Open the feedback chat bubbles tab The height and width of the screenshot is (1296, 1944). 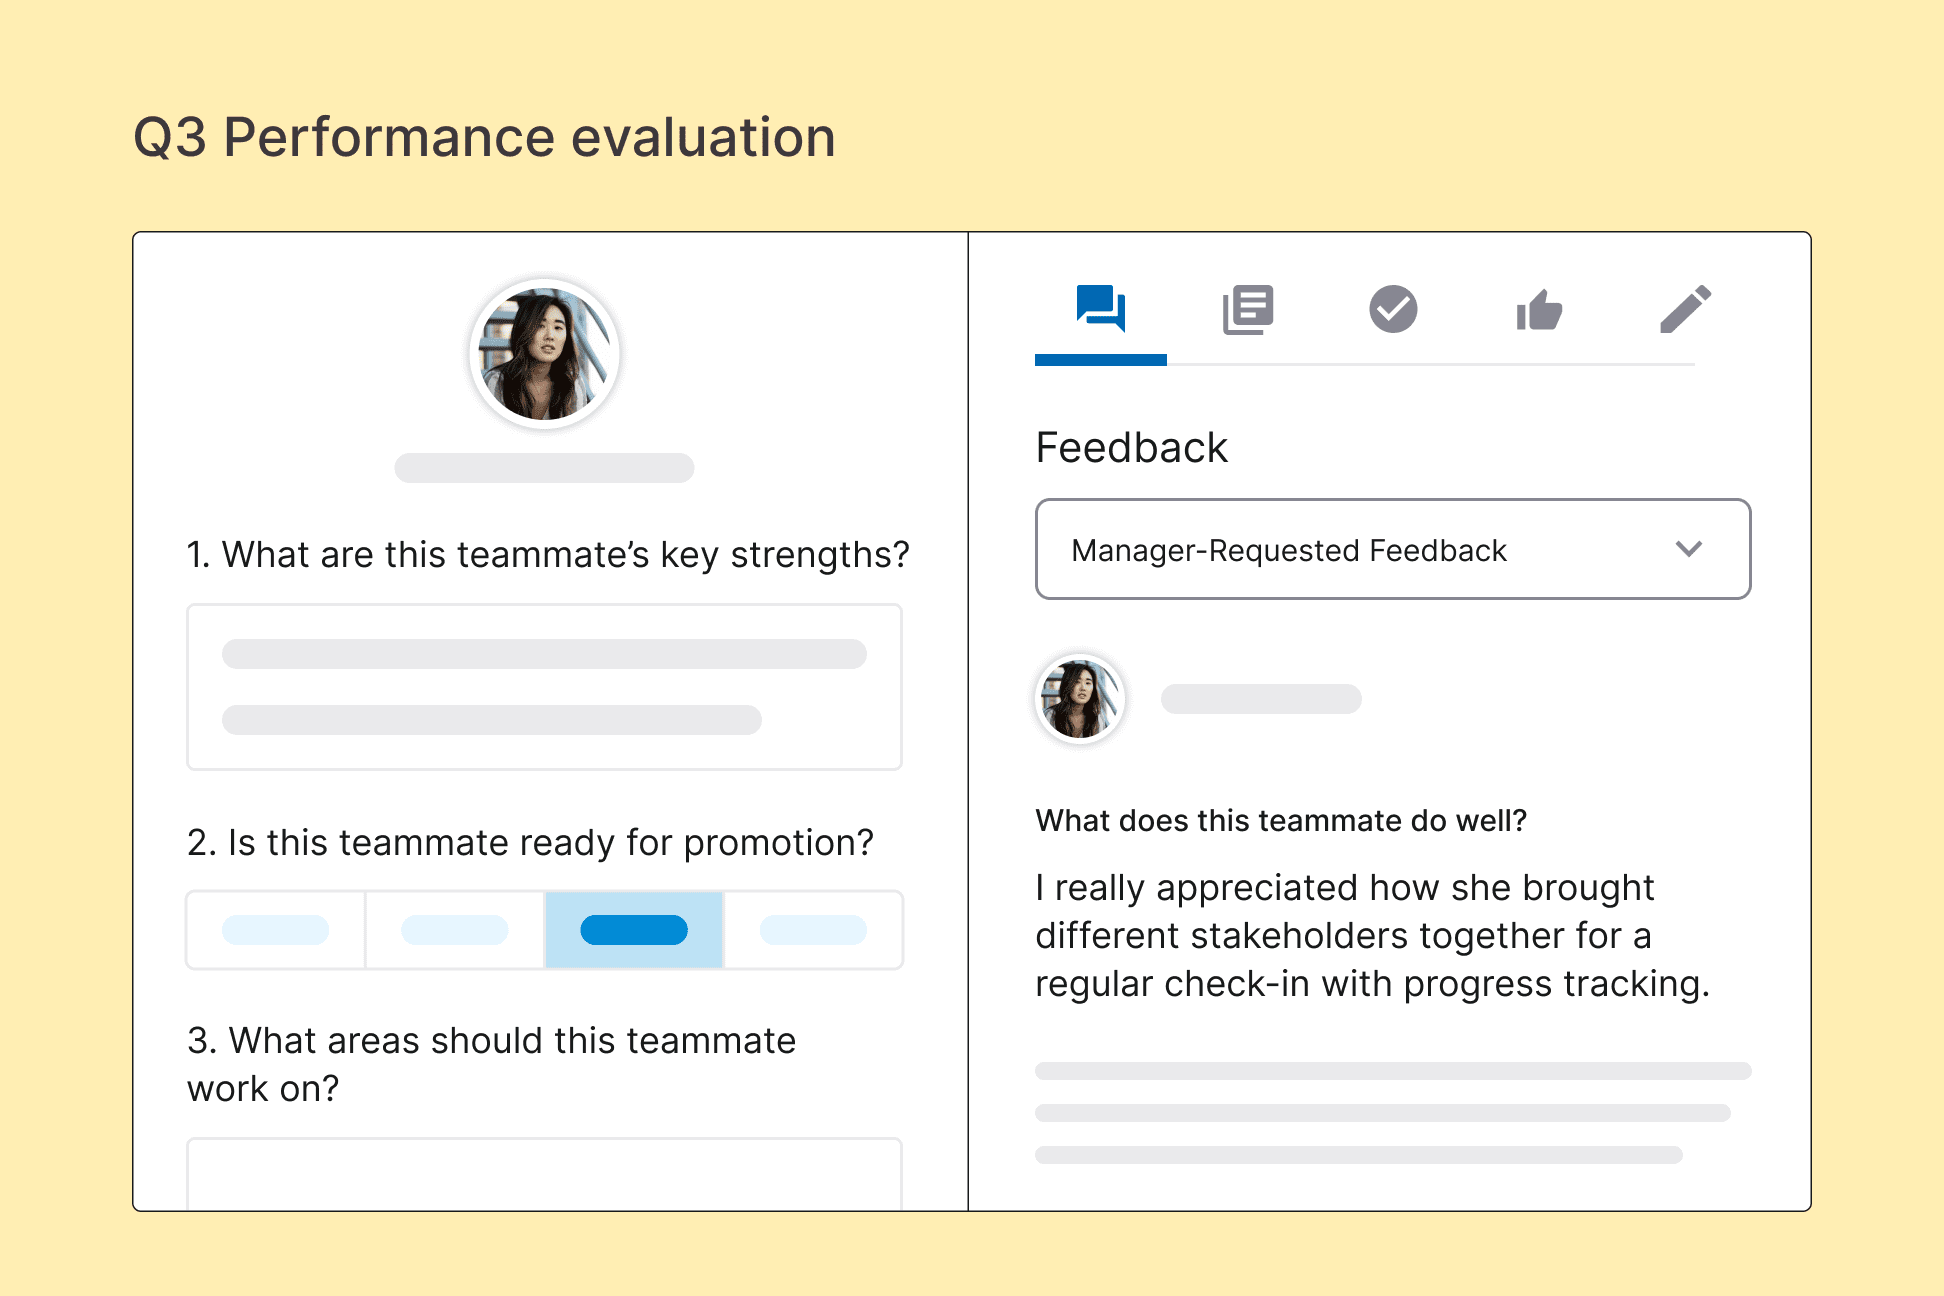(x=1100, y=309)
